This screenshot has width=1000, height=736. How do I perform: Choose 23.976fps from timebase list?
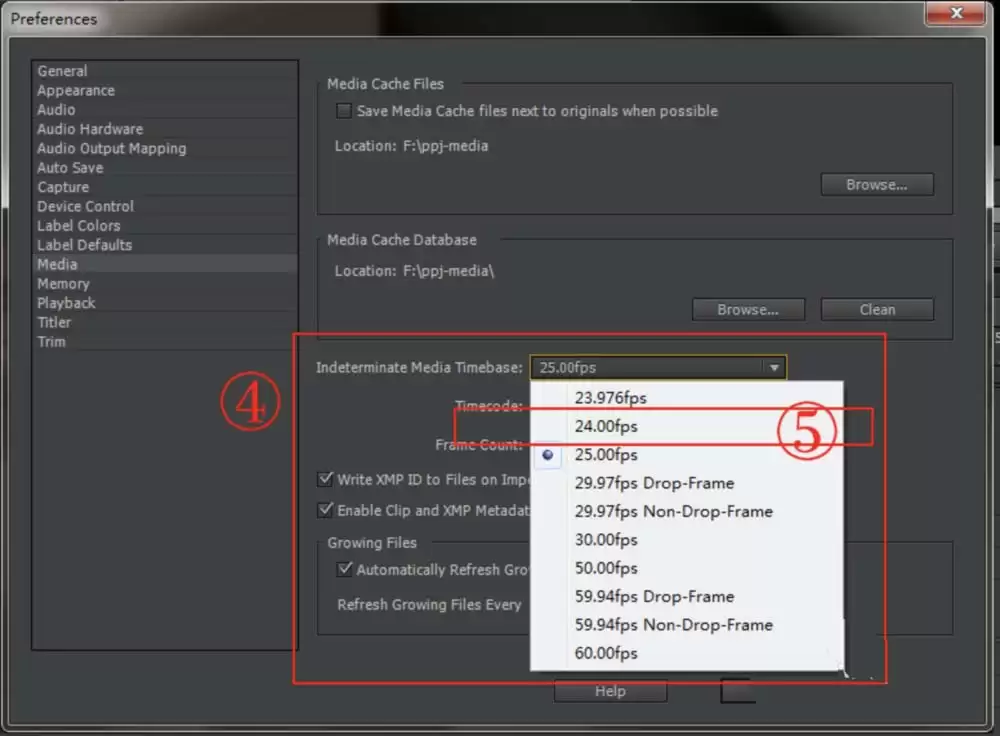[x=687, y=398]
